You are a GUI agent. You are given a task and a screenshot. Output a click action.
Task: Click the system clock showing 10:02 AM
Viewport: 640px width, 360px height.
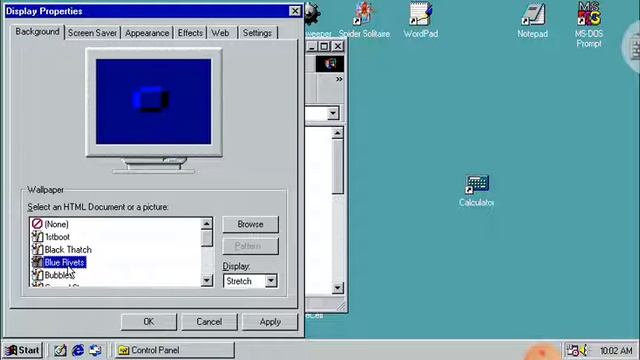pos(616,351)
